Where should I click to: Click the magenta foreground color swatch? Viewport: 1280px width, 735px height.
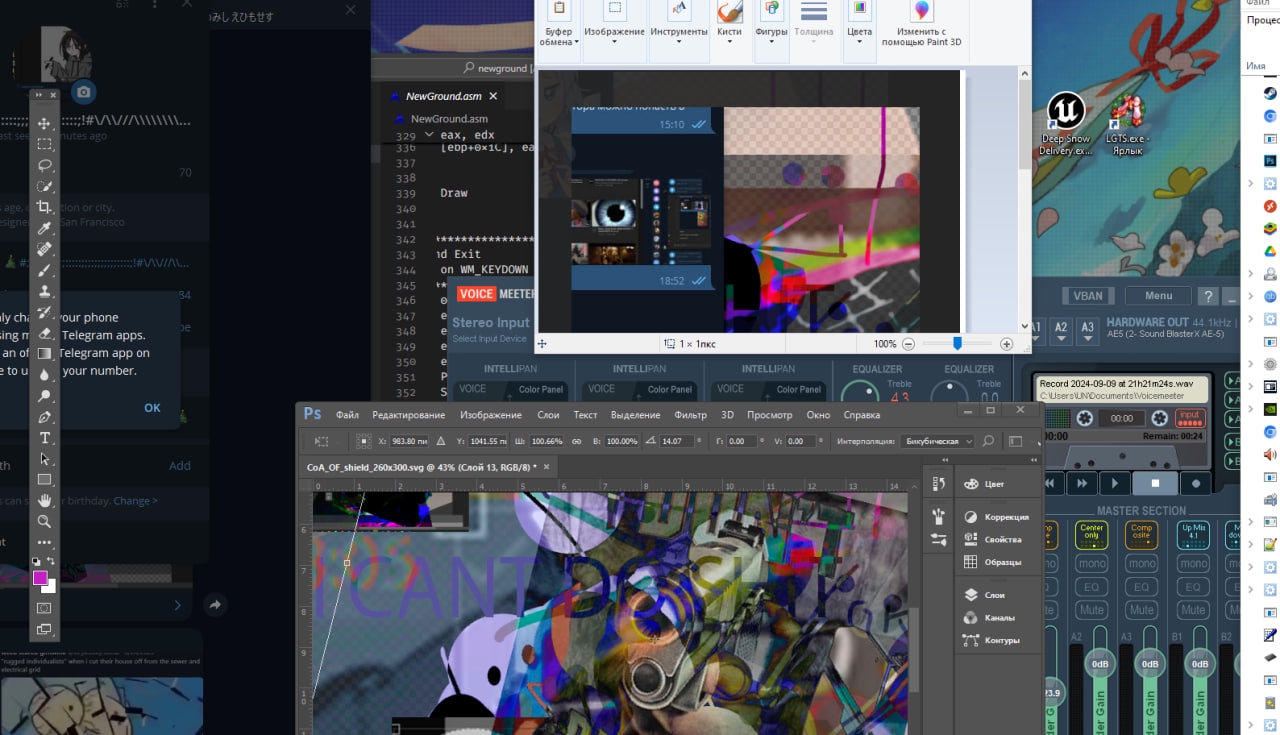tap(40, 578)
